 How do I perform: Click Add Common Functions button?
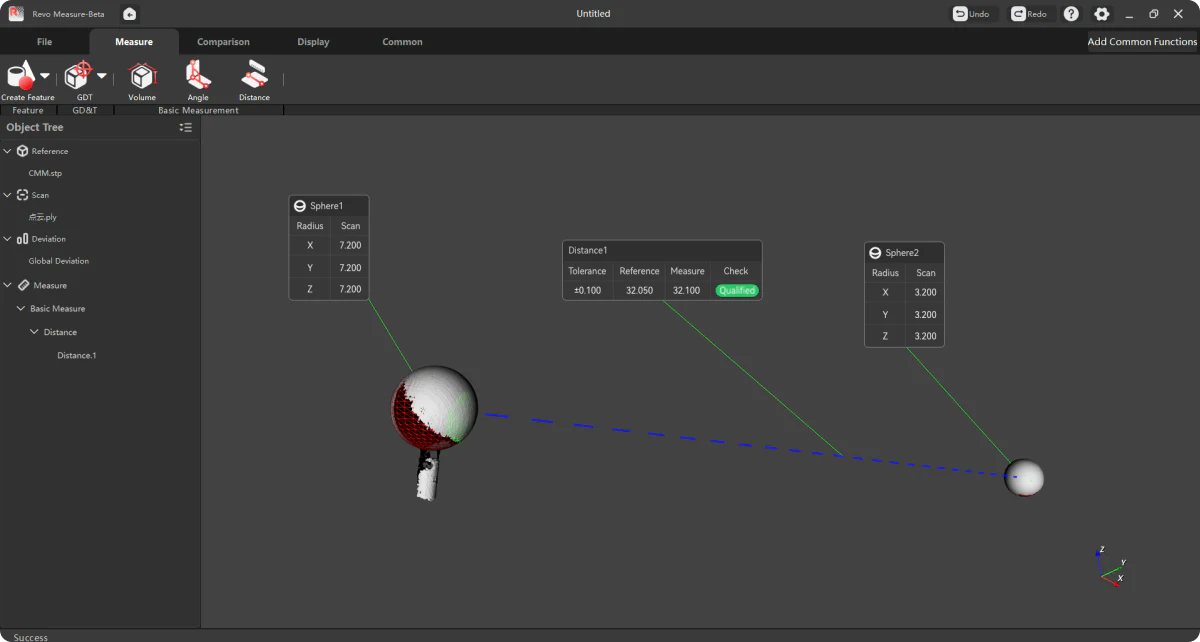1142,42
